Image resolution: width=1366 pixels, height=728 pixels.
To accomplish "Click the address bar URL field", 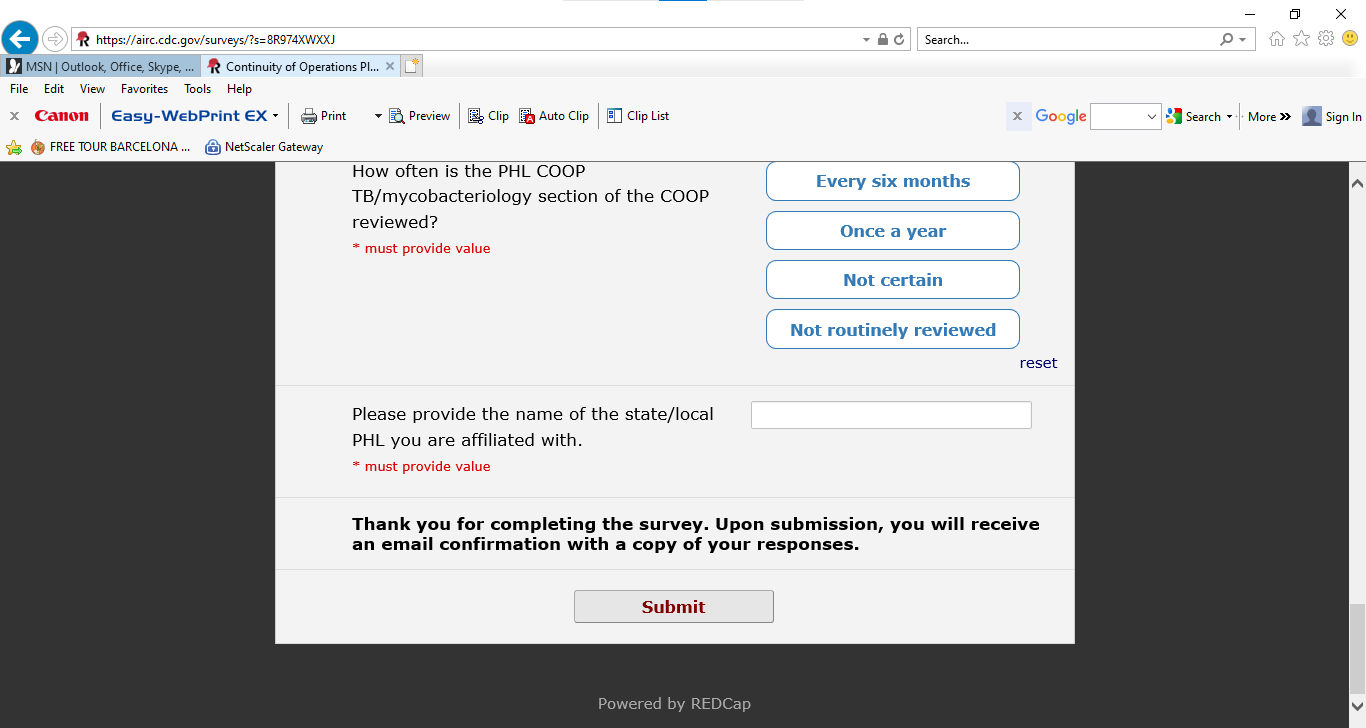I will pyautogui.click(x=465, y=40).
